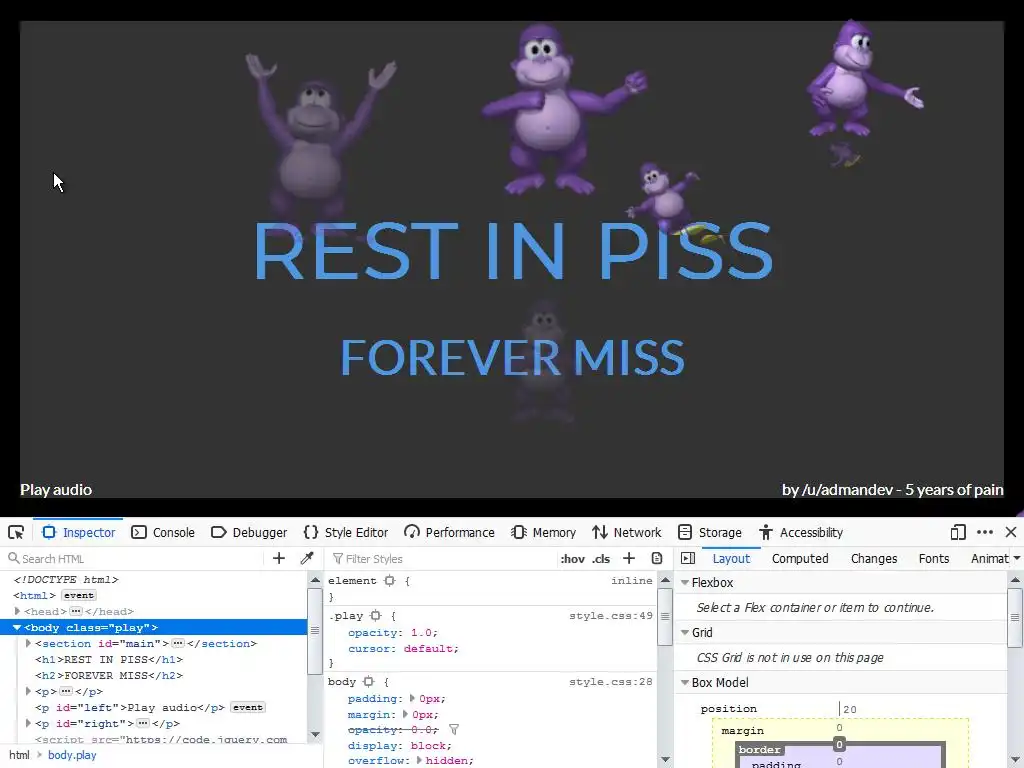Open the Inspector panel

(79, 532)
